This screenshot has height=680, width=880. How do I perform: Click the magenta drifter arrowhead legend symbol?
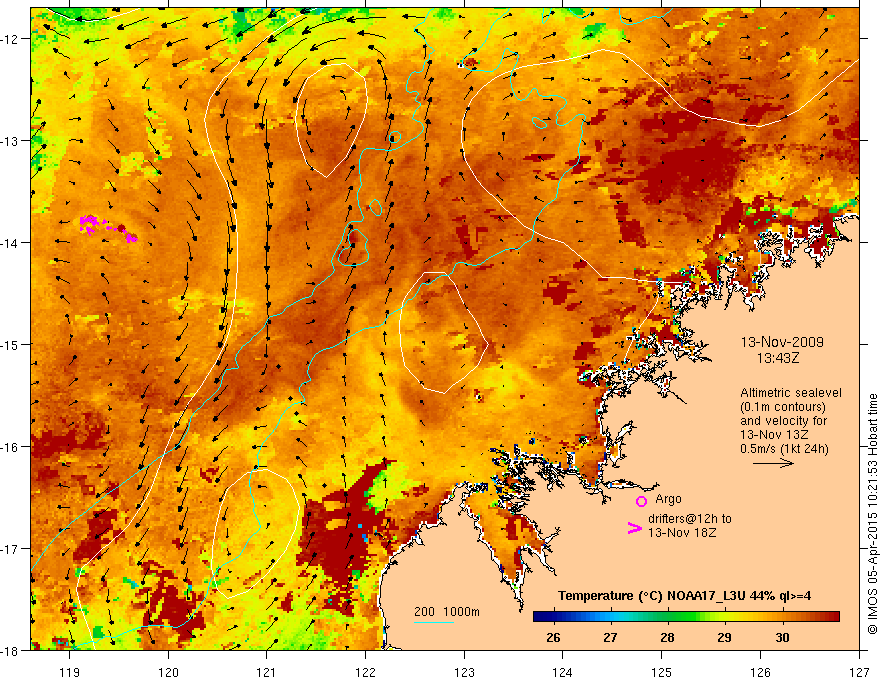(x=634, y=528)
